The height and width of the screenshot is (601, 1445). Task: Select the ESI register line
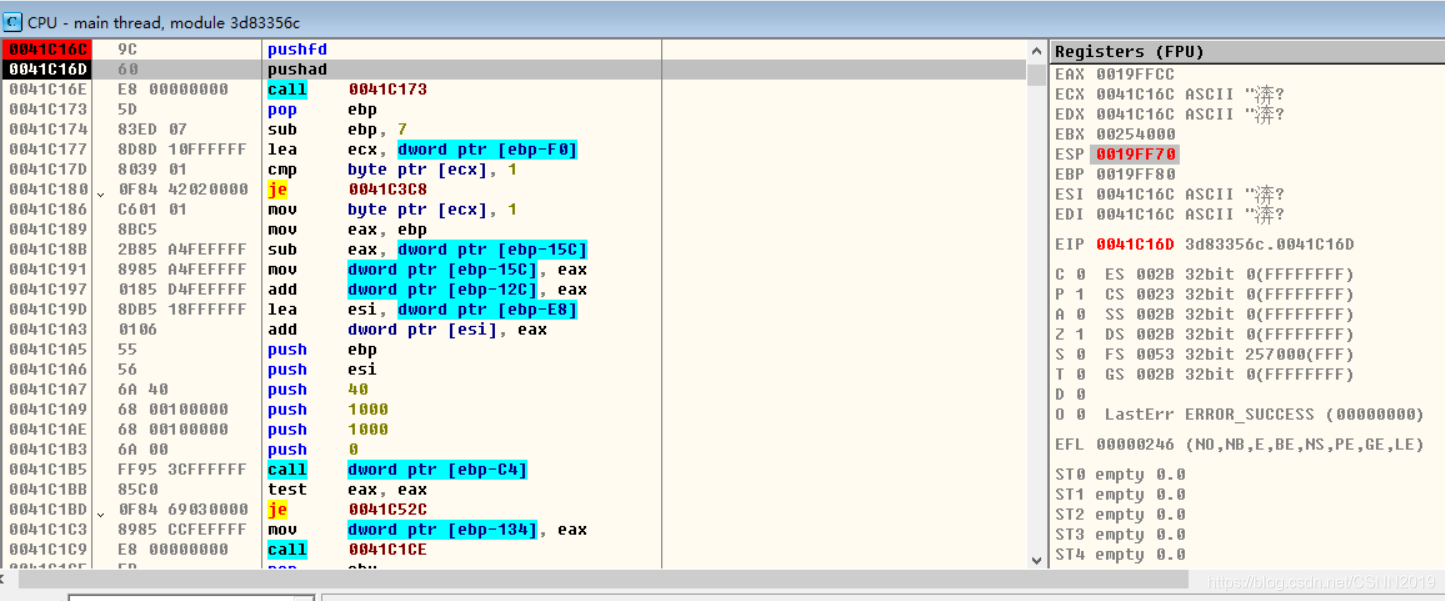[x=1170, y=194]
